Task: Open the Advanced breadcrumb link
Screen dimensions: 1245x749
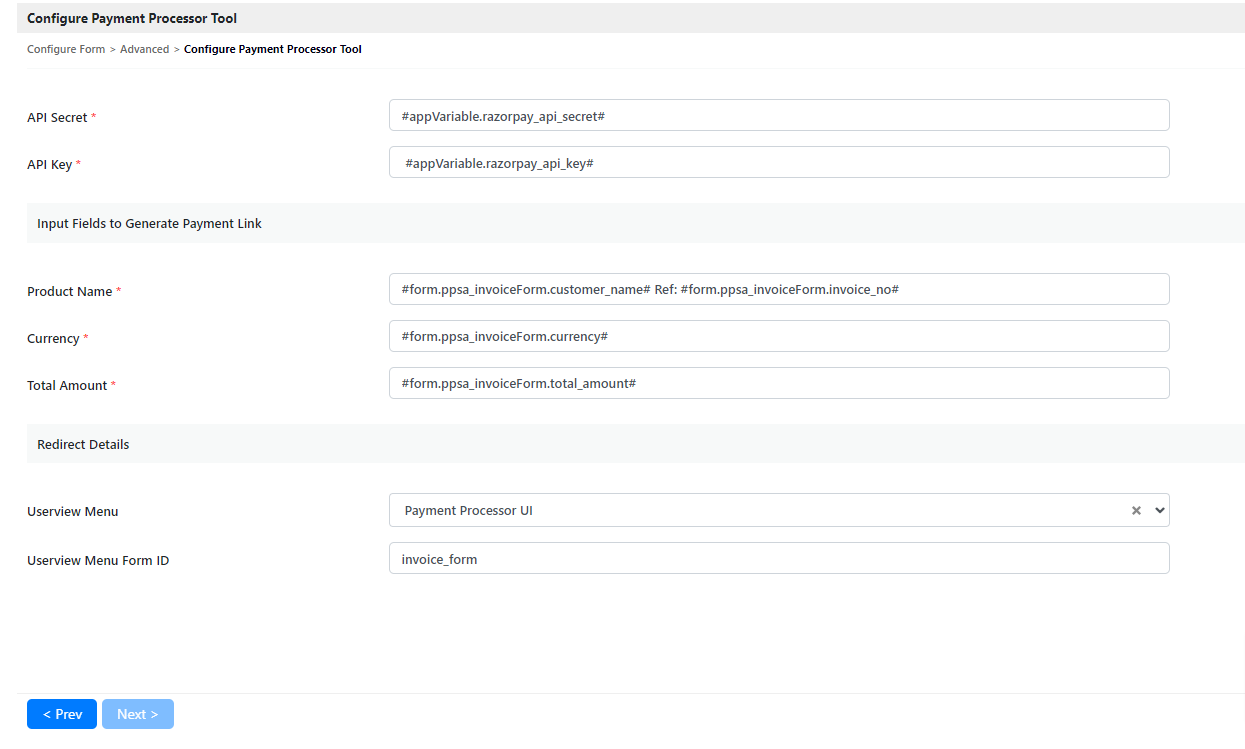Action: pyautogui.click(x=145, y=49)
